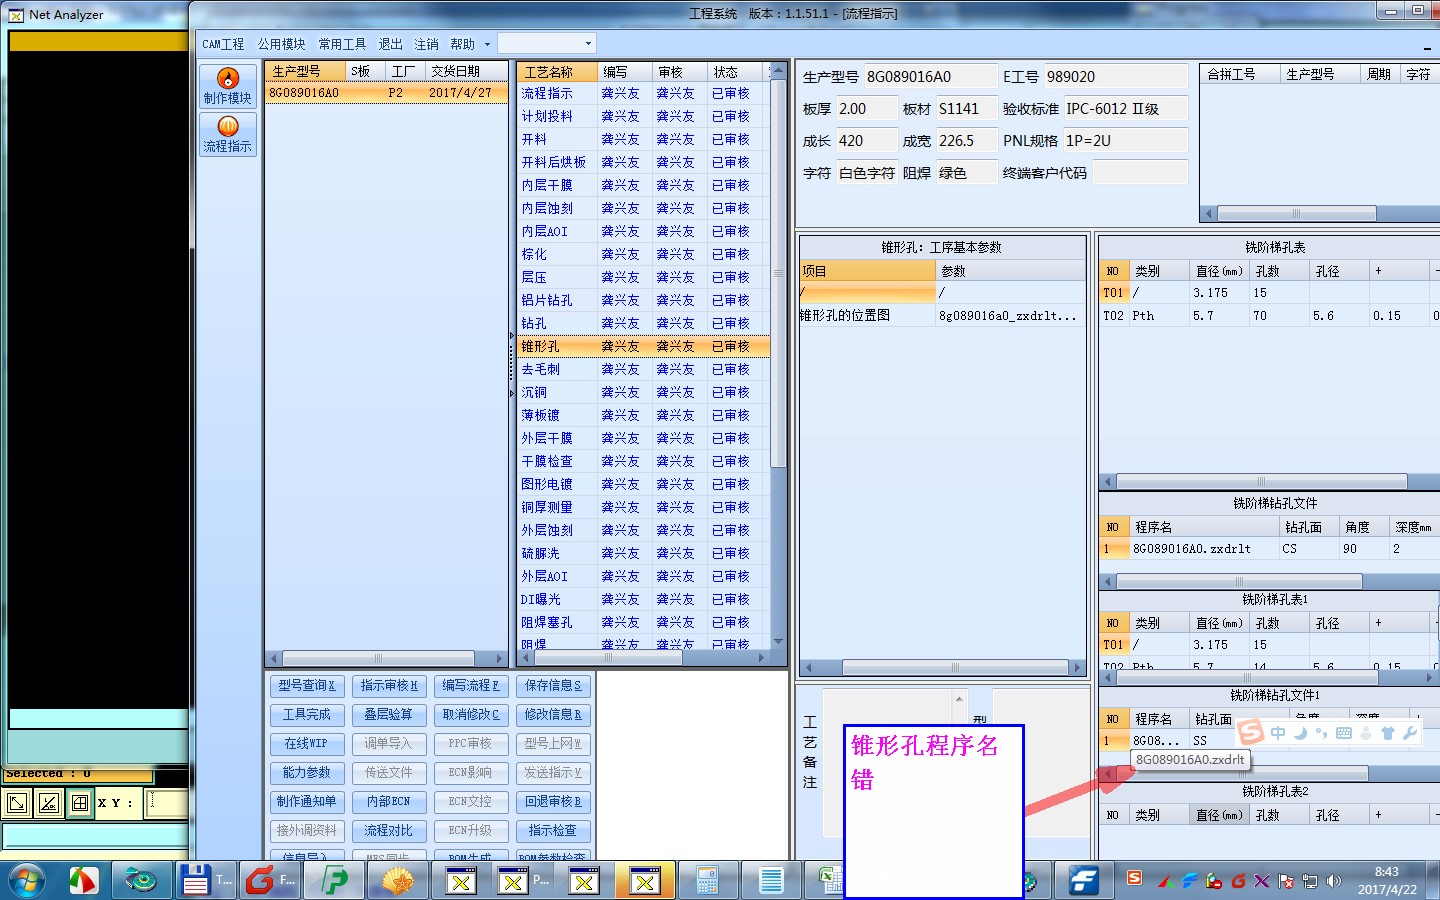Click the 指示检查 button
The width and height of the screenshot is (1440, 900).
coord(553,831)
